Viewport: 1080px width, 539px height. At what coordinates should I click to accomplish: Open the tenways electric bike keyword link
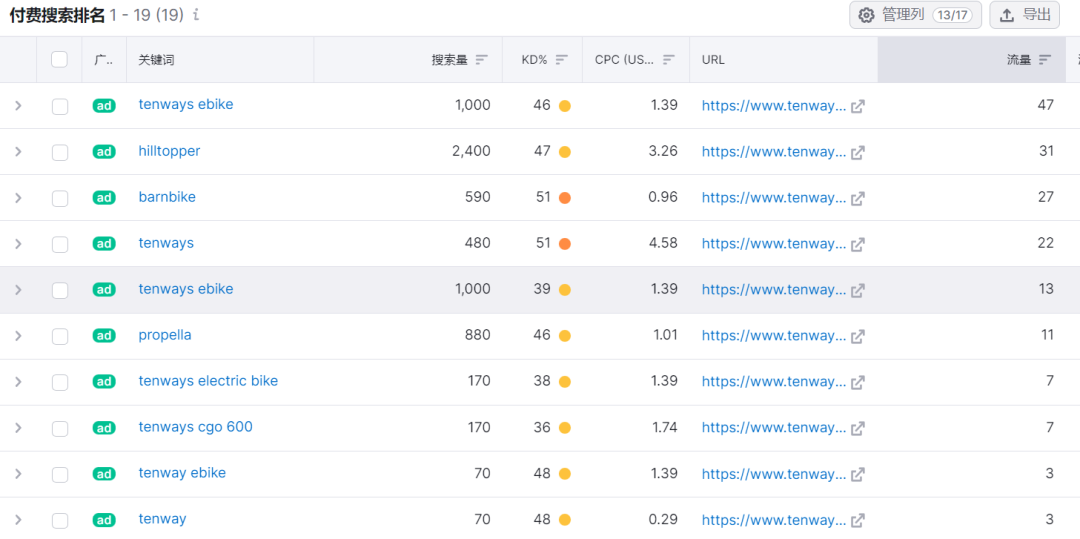[209, 381]
